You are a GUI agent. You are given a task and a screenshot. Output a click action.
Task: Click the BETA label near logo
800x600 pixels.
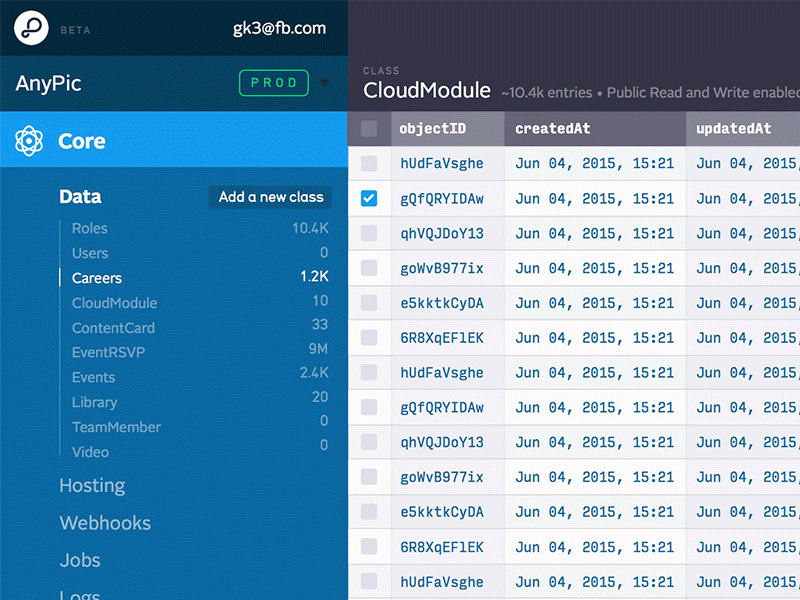[x=75, y=30]
